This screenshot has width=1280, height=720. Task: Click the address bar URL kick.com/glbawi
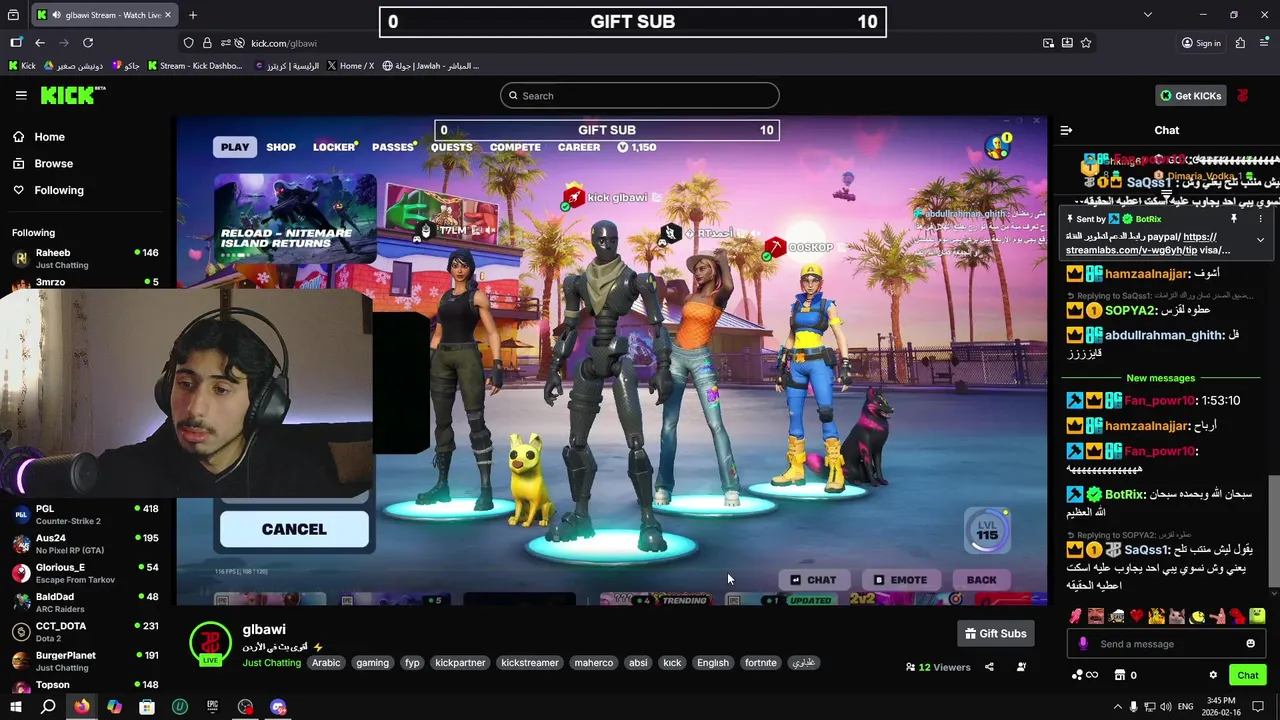tap(284, 43)
